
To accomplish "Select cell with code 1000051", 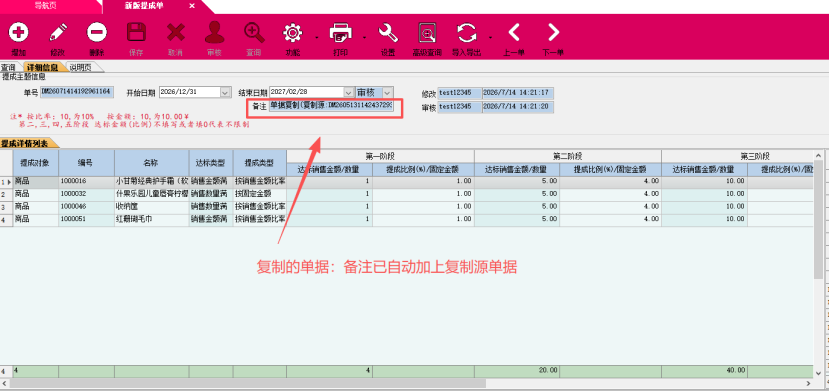I will point(86,220).
